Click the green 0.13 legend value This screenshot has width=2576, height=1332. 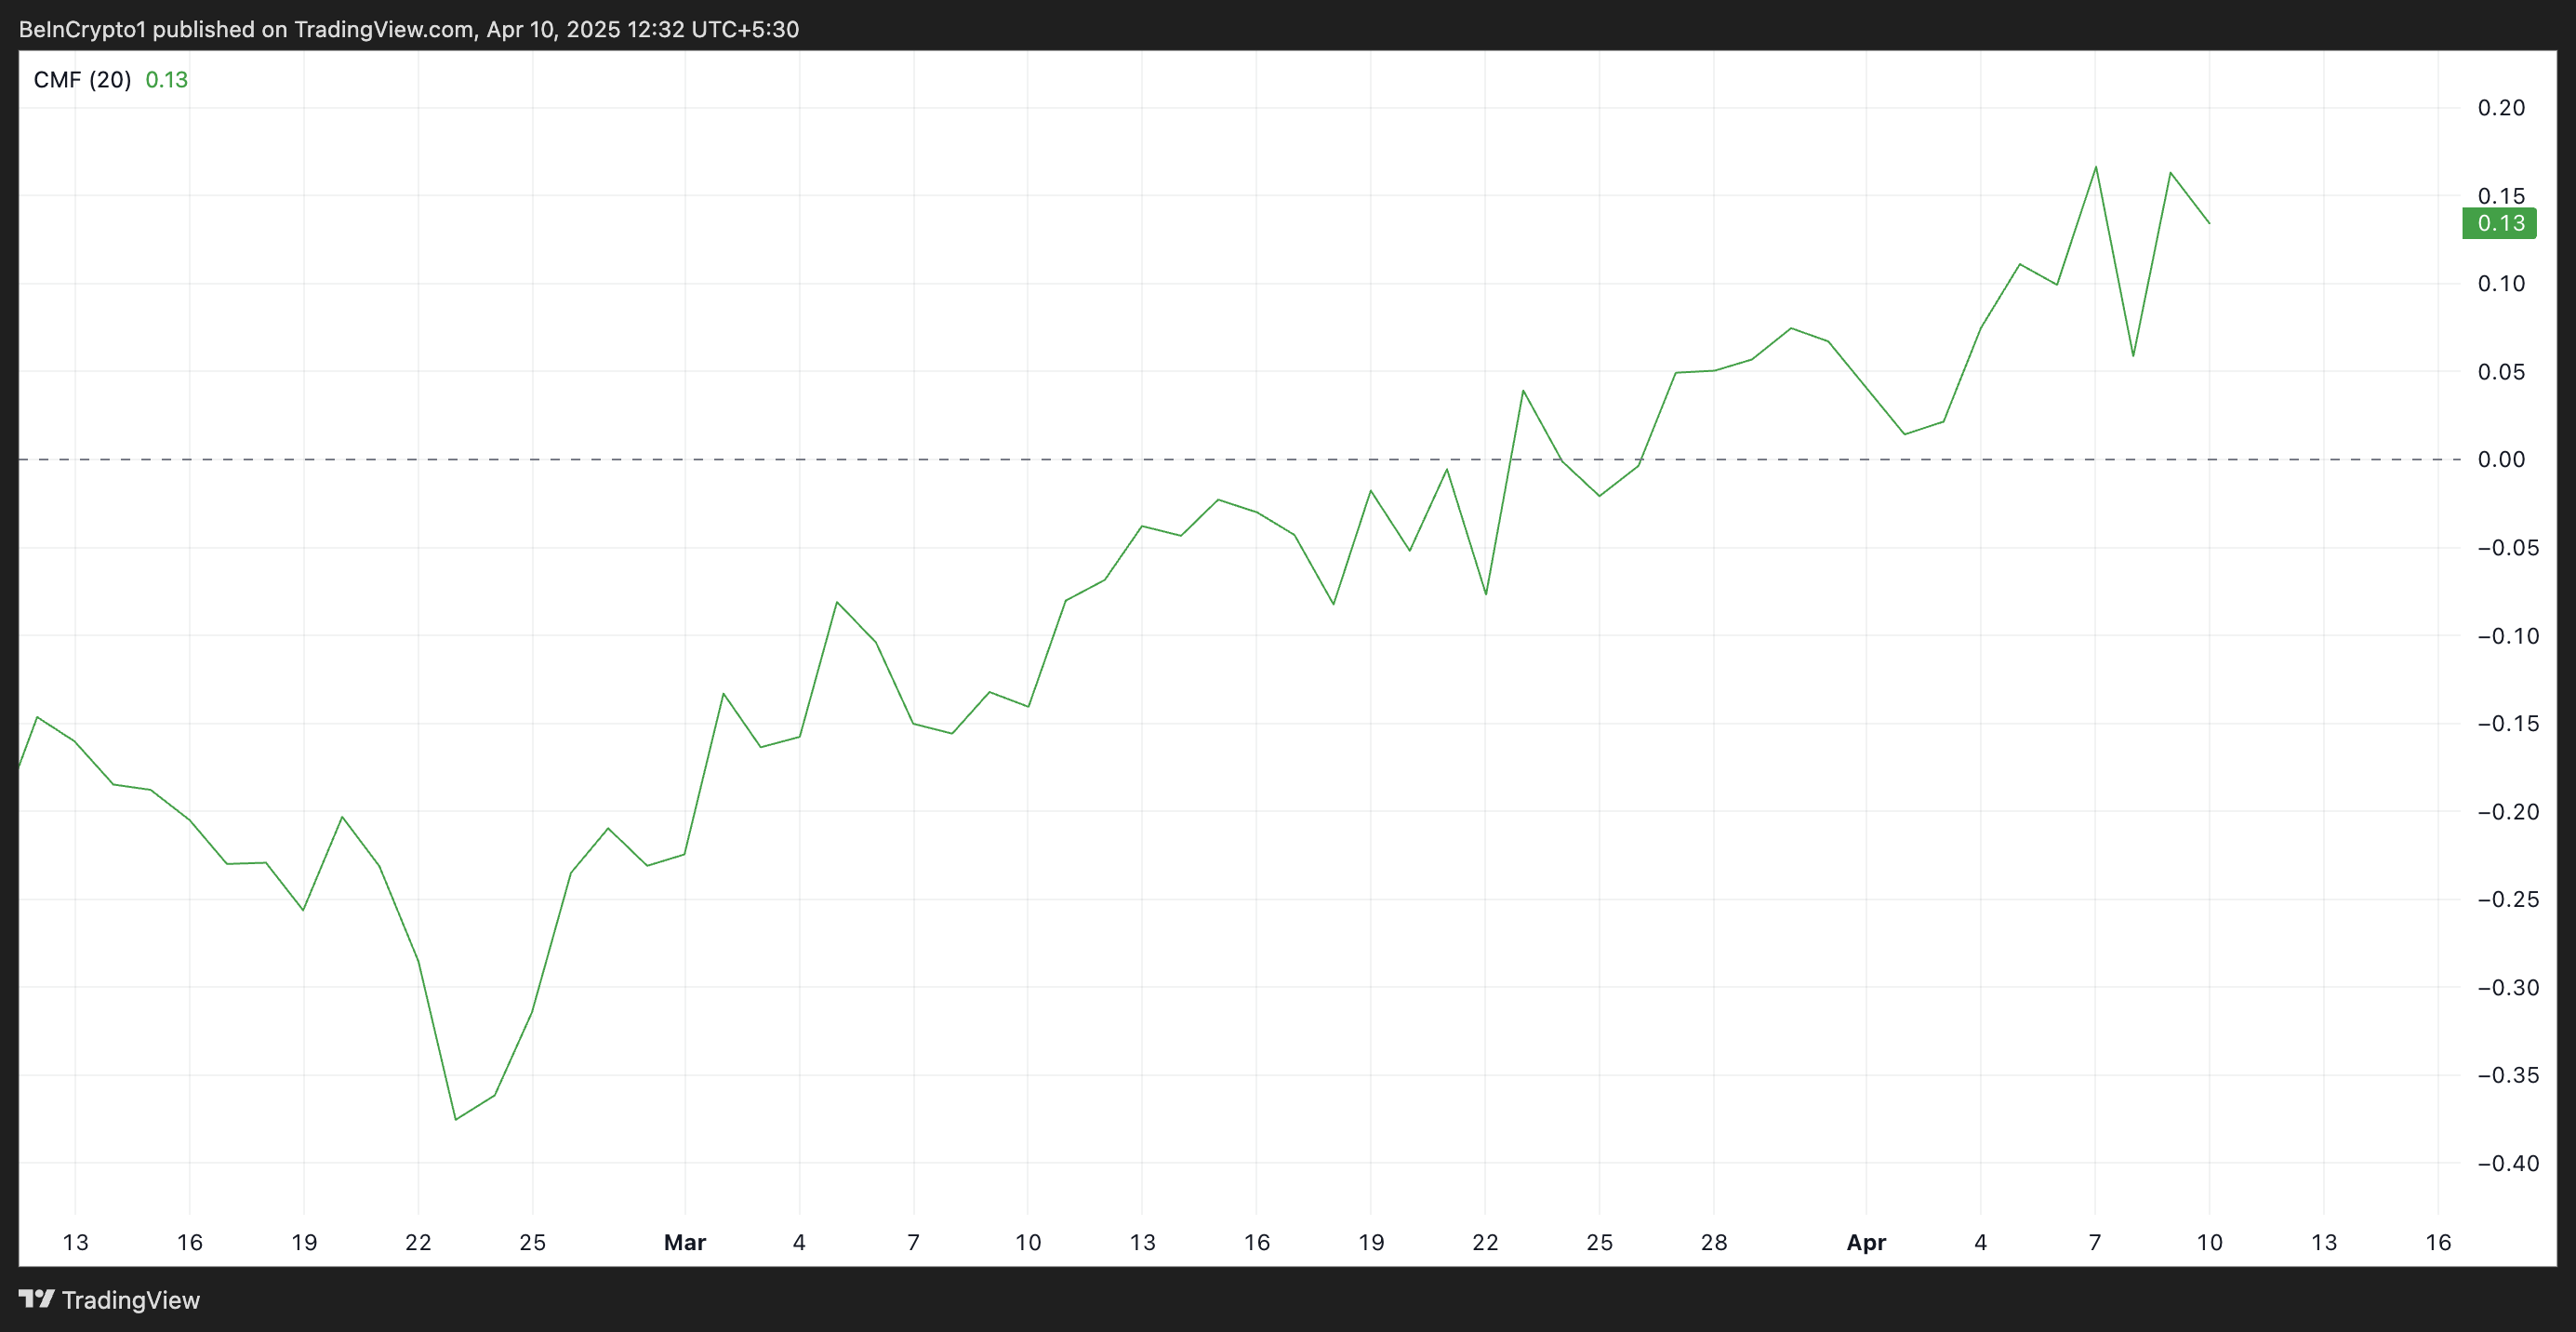pyautogui.click(x=166, y=80)
